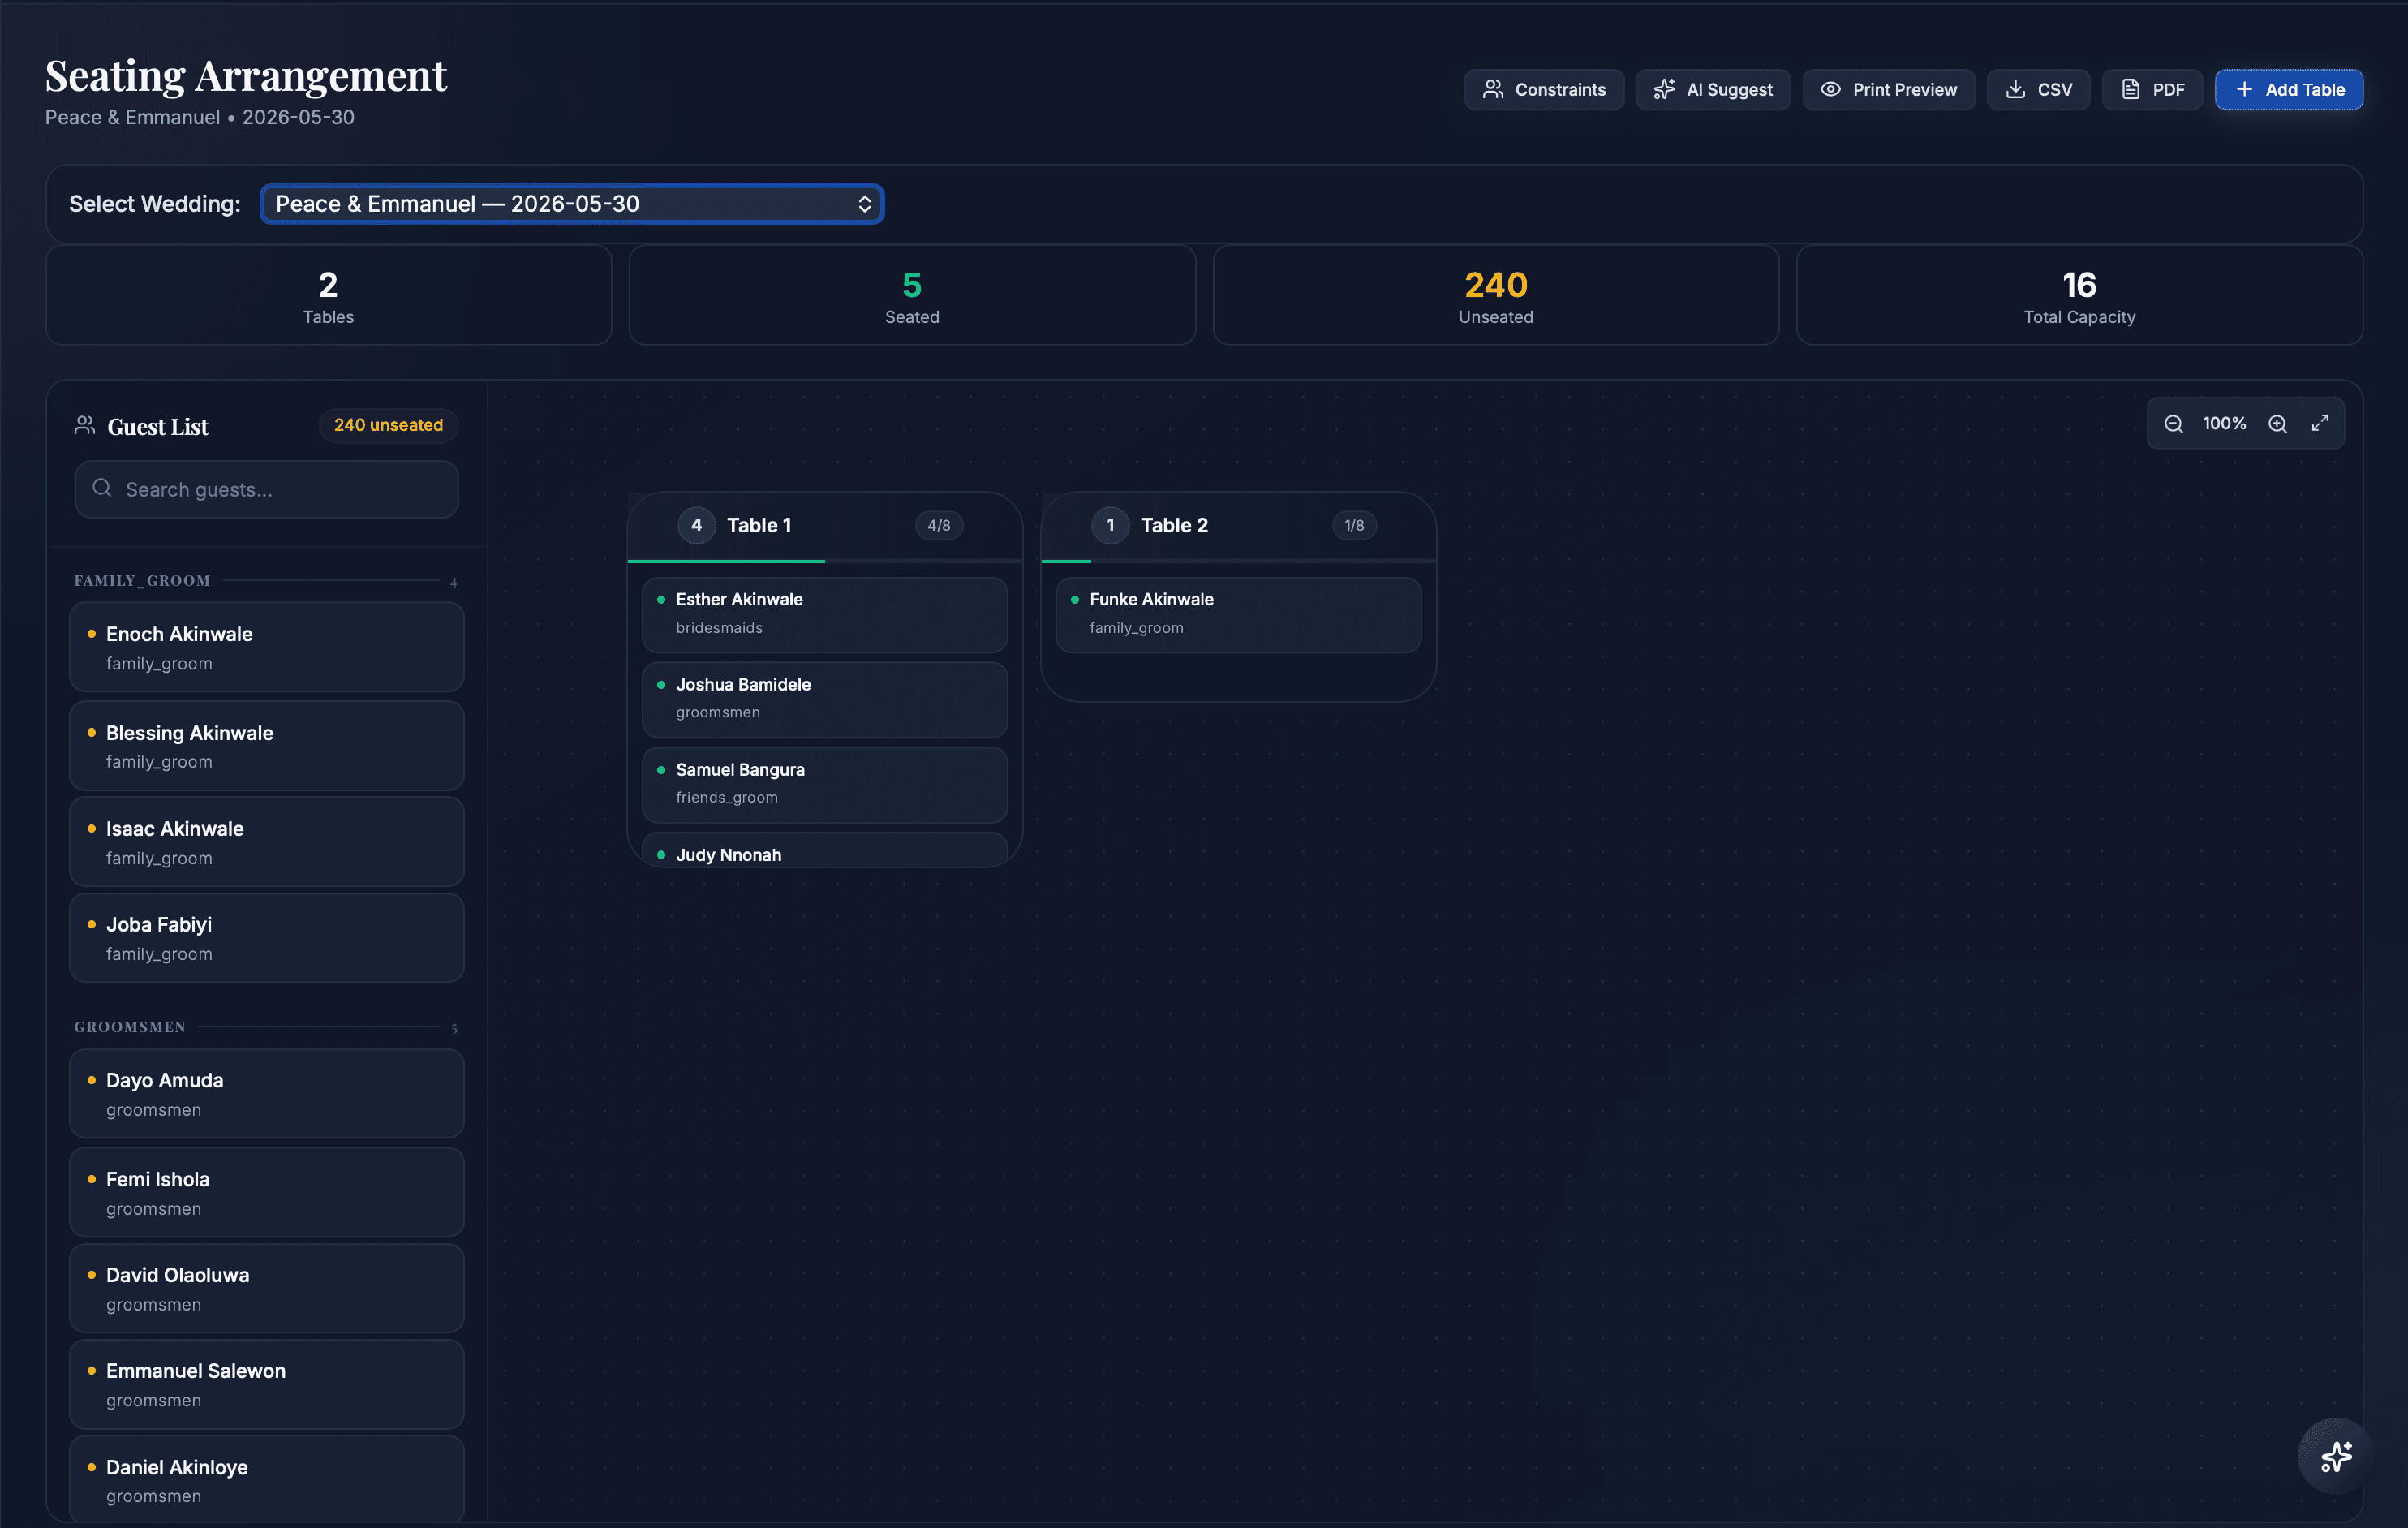The height and width of the screenshot is (1528, 2408).
Task: Click the 240 unseated badge
Action: point(387,424)
